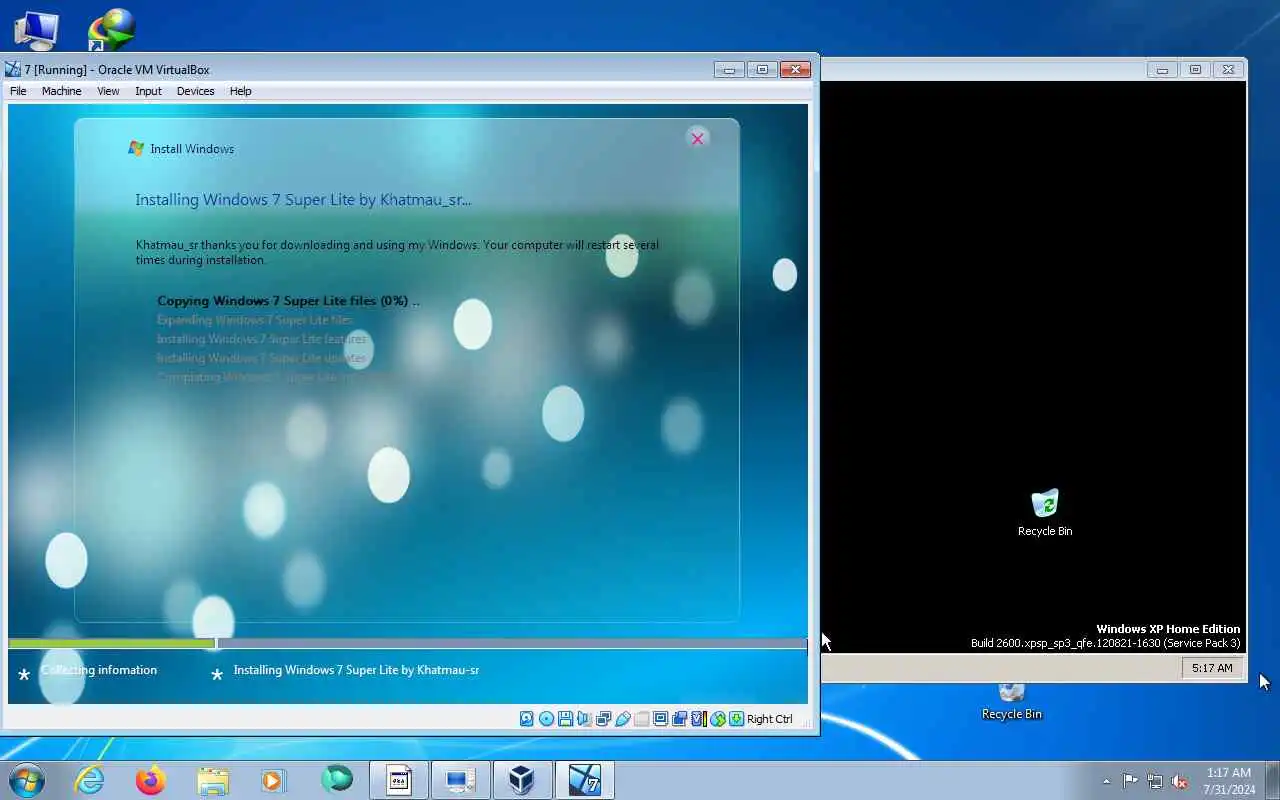Click the Installing Windows 7 Super Lite features step
Screen dimensions: 1280x800
click(262, 339)
